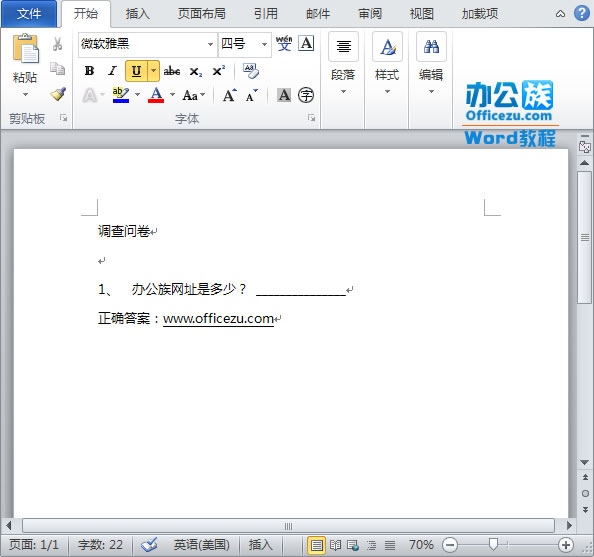
Task: Click the spelling proofing check icon
Action: click(149, 545)
